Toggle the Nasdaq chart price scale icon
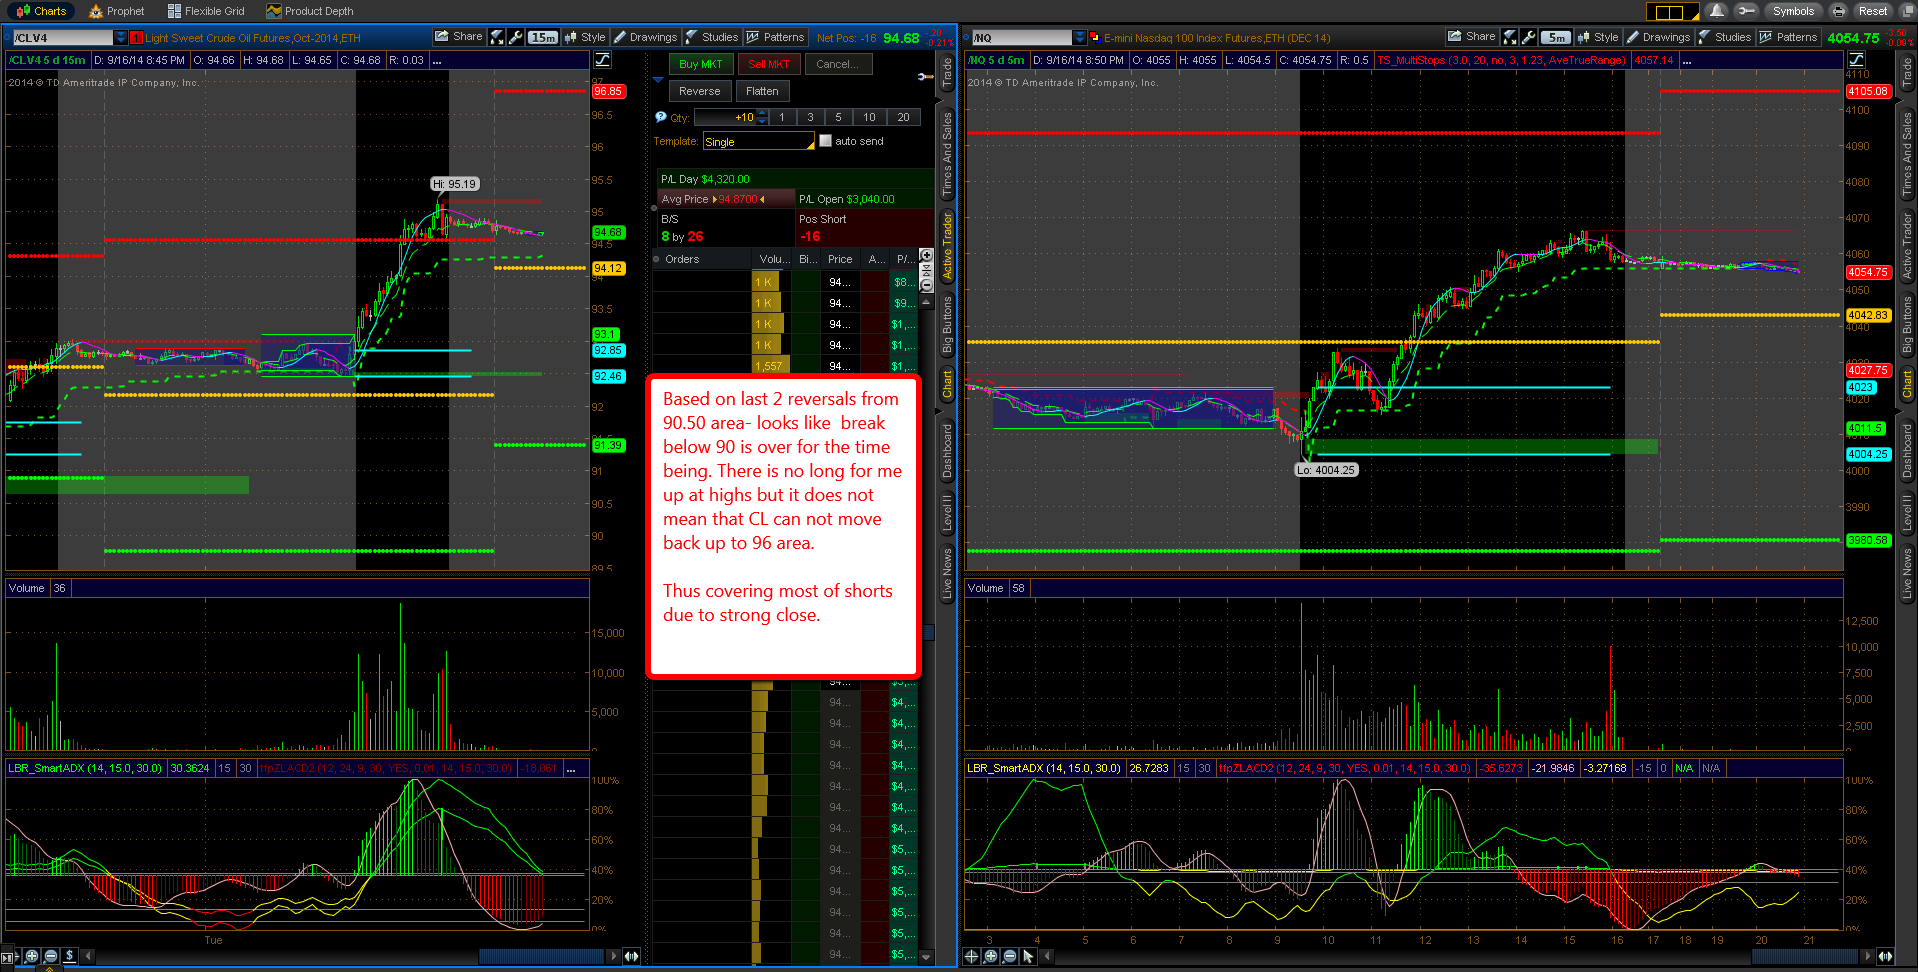The width and height of the screenshot is (1918, 972). (1856, 60)
